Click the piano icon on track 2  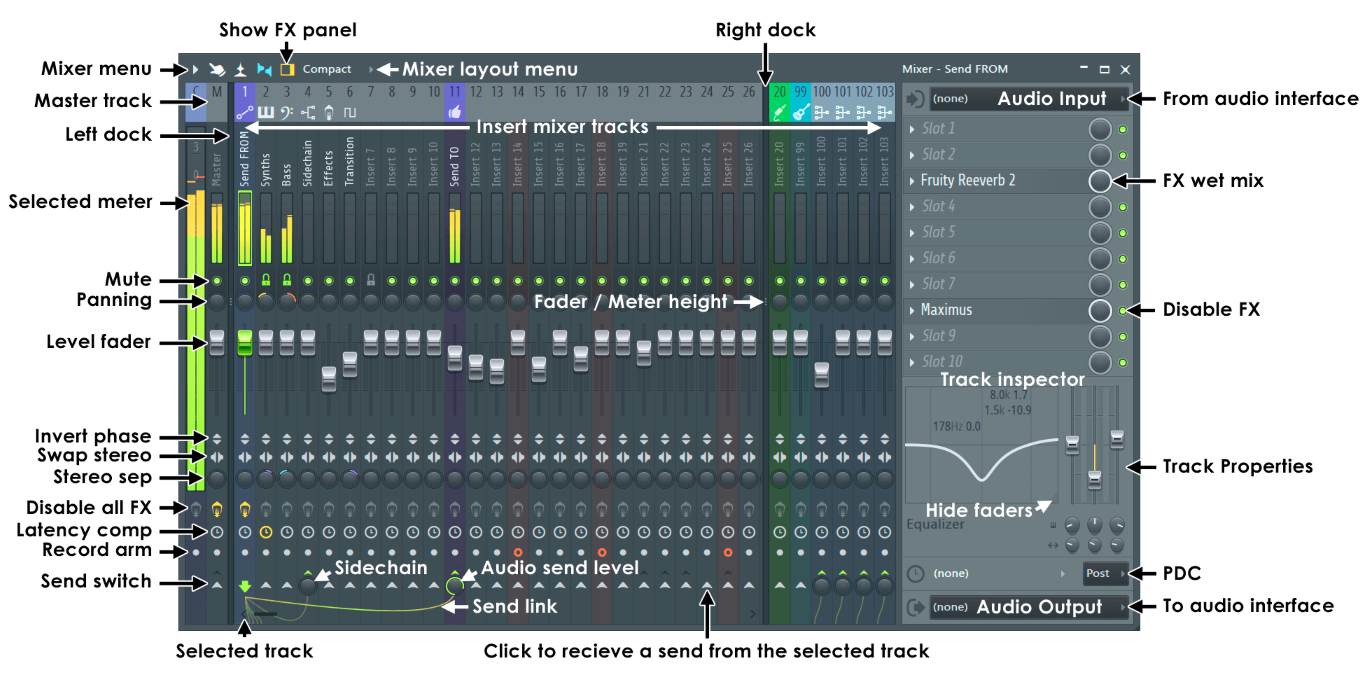click(x=266, y=112)
